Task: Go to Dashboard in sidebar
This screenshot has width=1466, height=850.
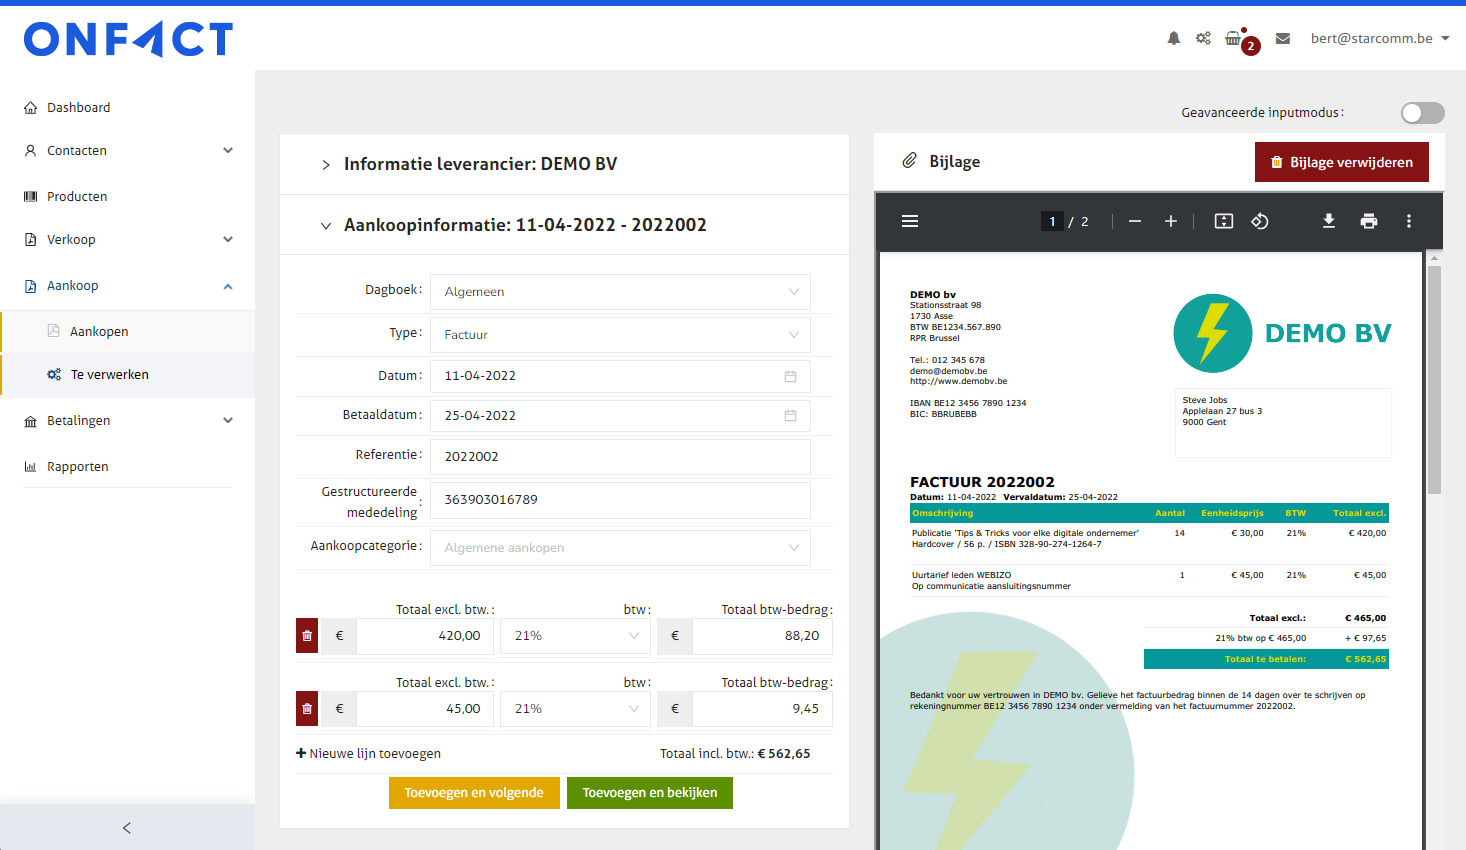Action: coord(79,107)
